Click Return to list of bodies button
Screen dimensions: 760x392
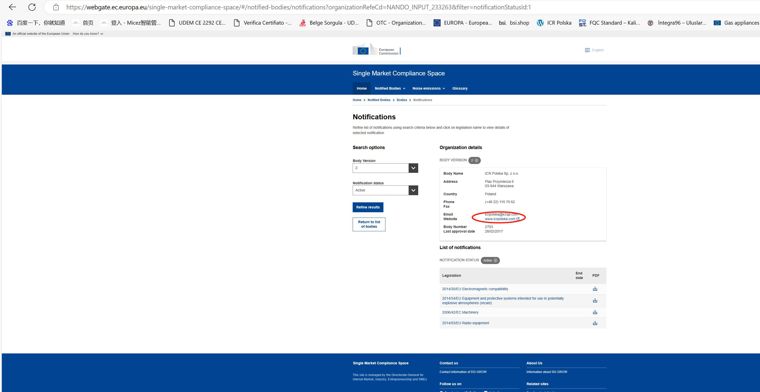pyautogui.click(x=369, y=224)
